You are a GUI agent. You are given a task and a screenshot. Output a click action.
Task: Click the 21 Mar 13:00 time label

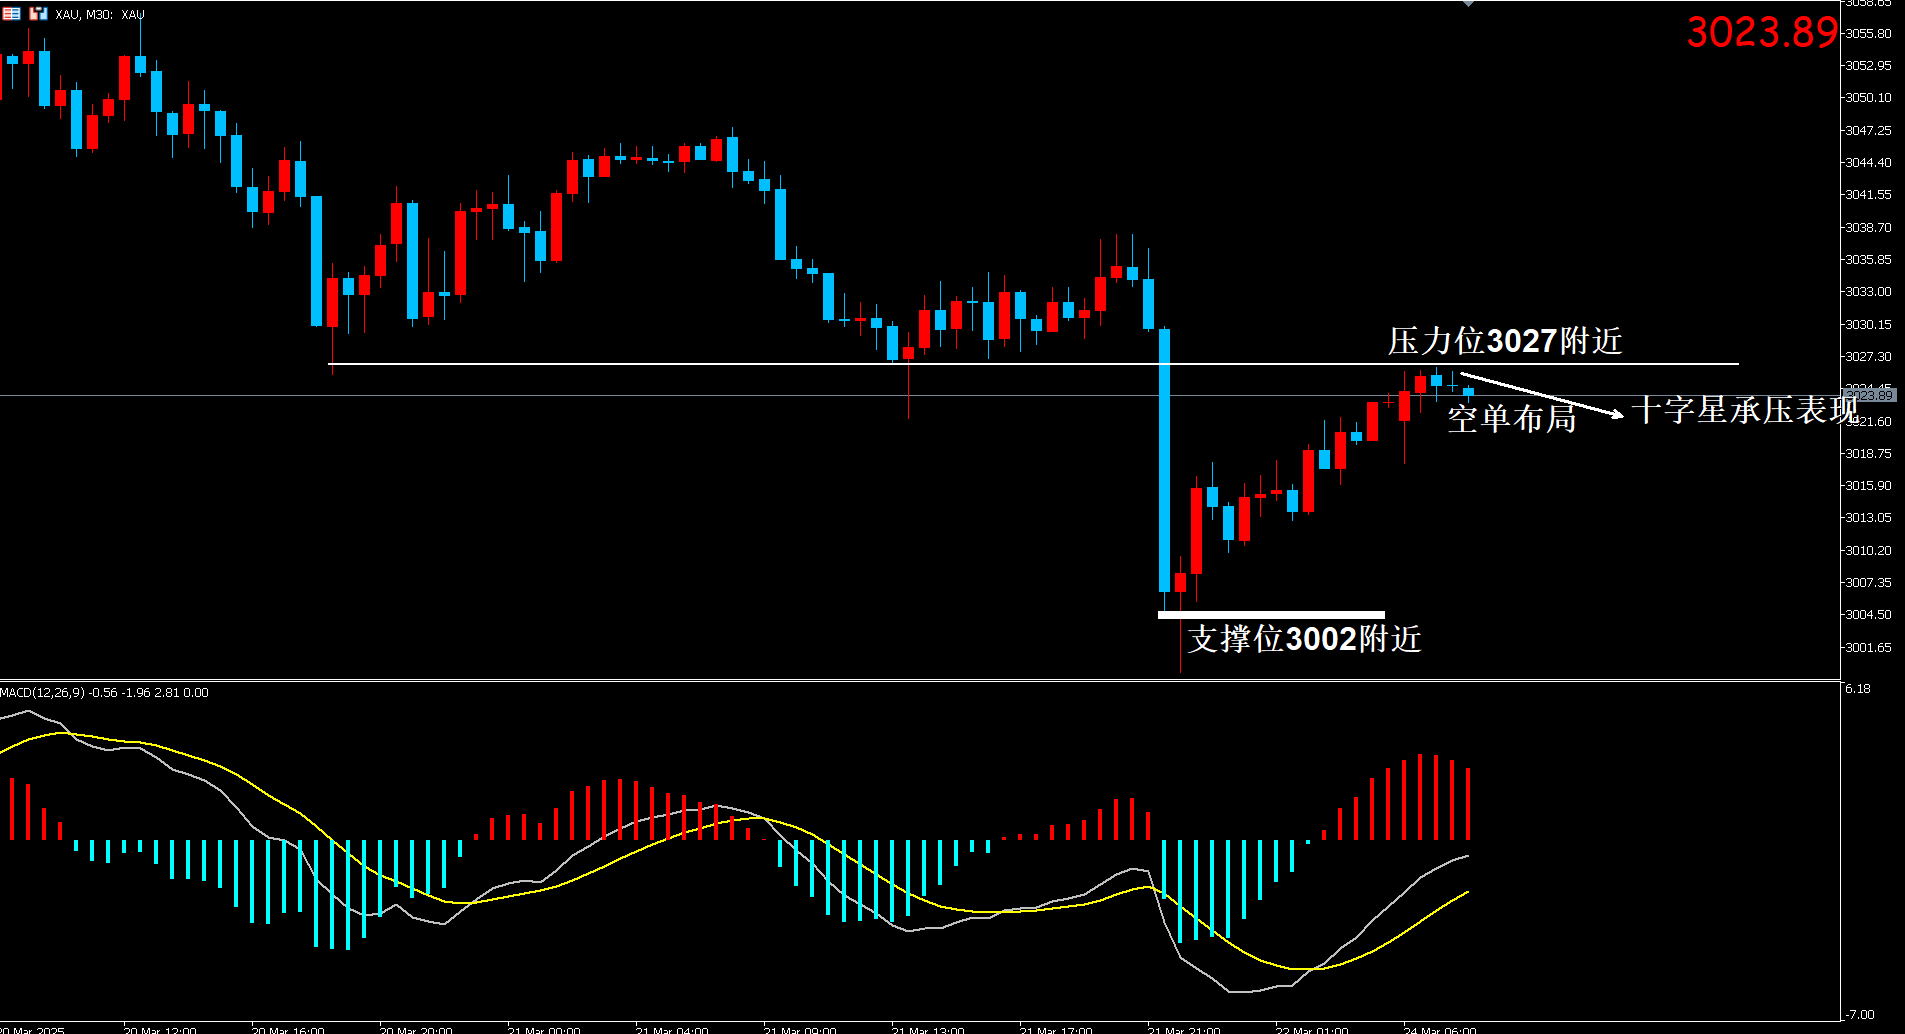pyautogui.click(x=927, y=1029)
